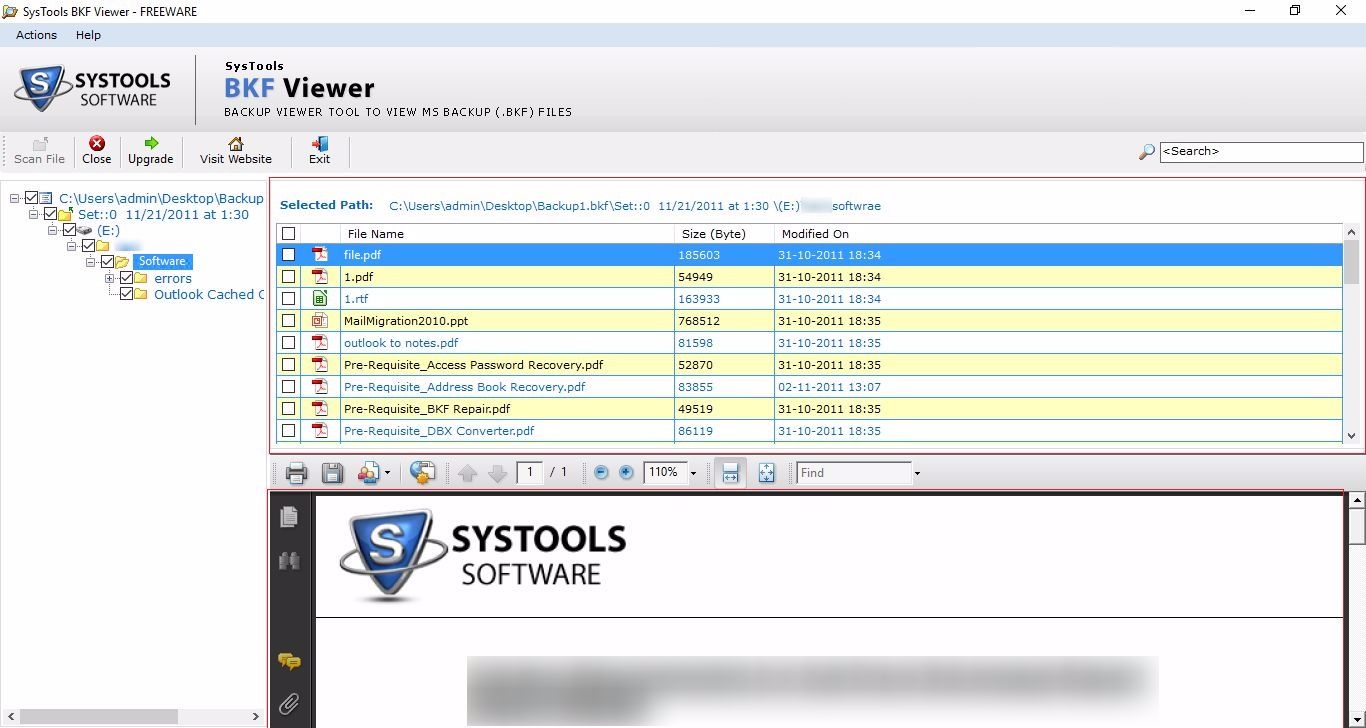Click the size value 768512
Image resolution: width=1366 pixels, height=728 pixels.
tap(699, 321)
